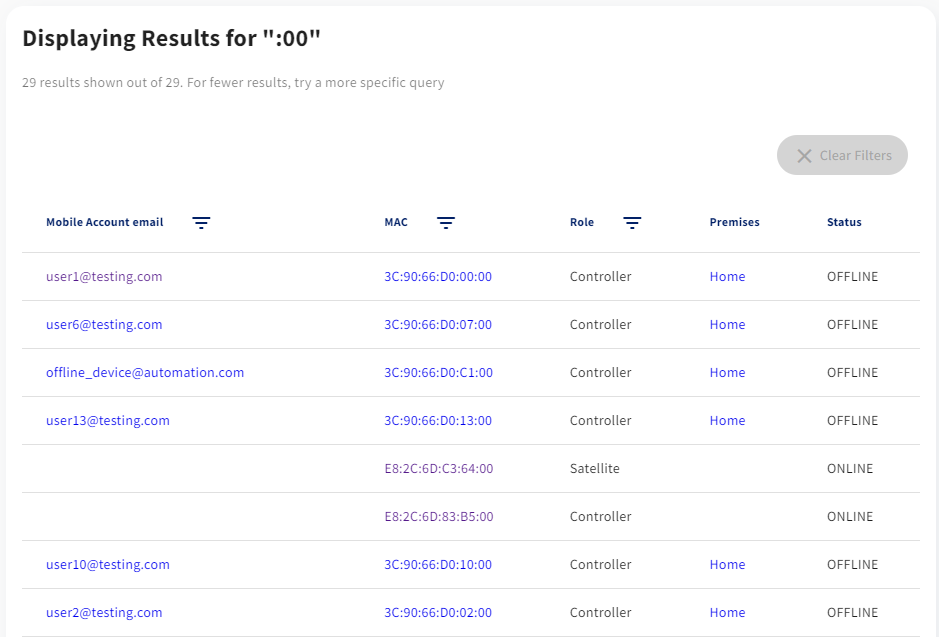
Task: Click the Status column header
Action: point(844,222)
